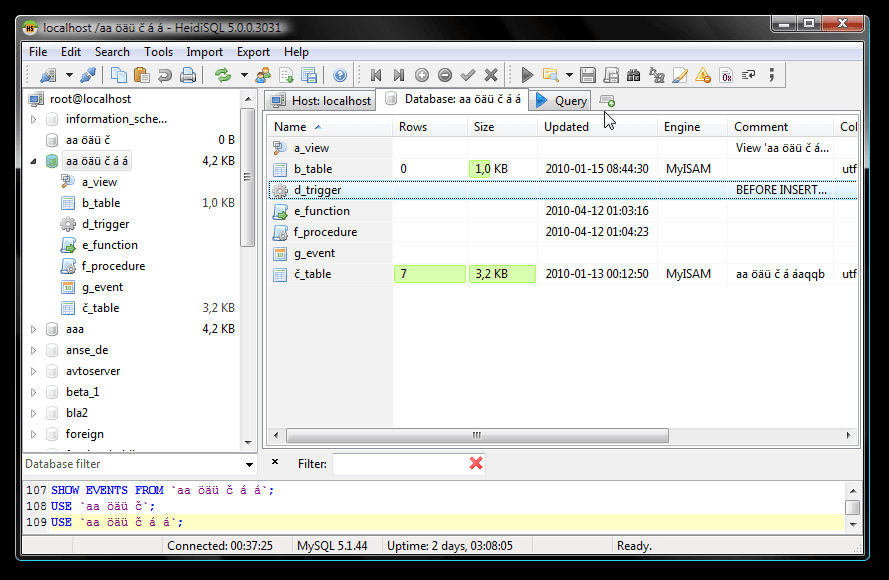
Task: Open the Database filter dropdown arrow
Action: pos(249,464)
